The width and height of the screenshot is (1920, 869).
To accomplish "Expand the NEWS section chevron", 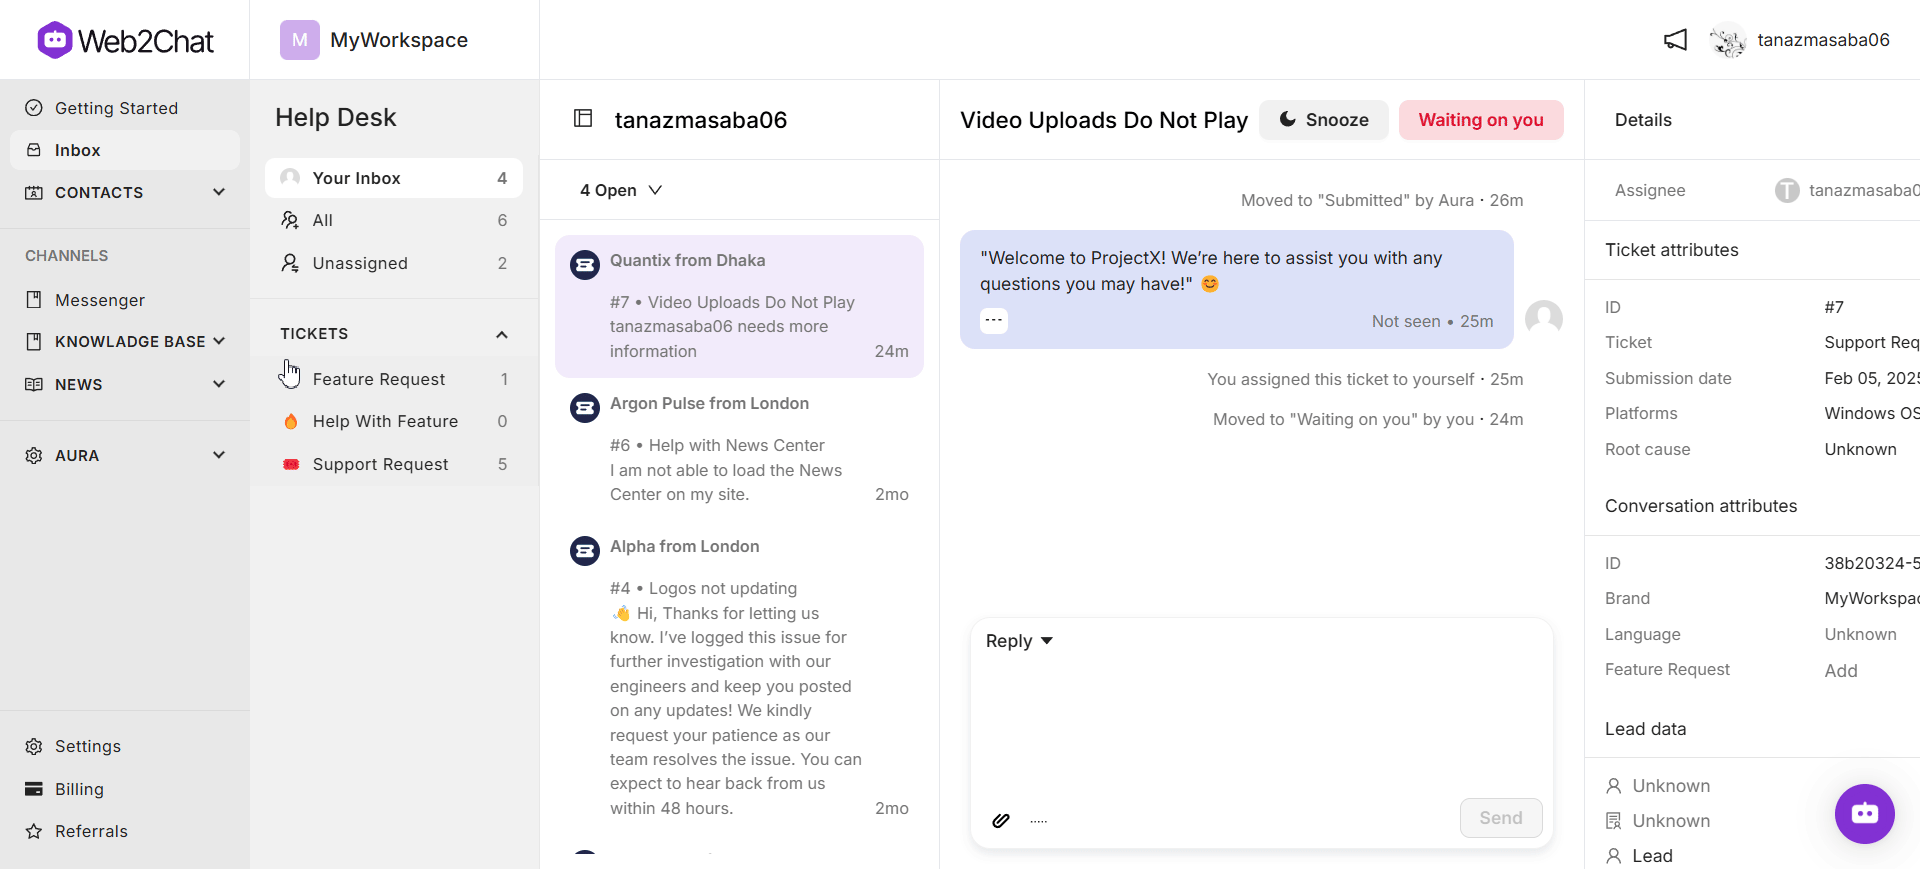I will click(219, 384).
